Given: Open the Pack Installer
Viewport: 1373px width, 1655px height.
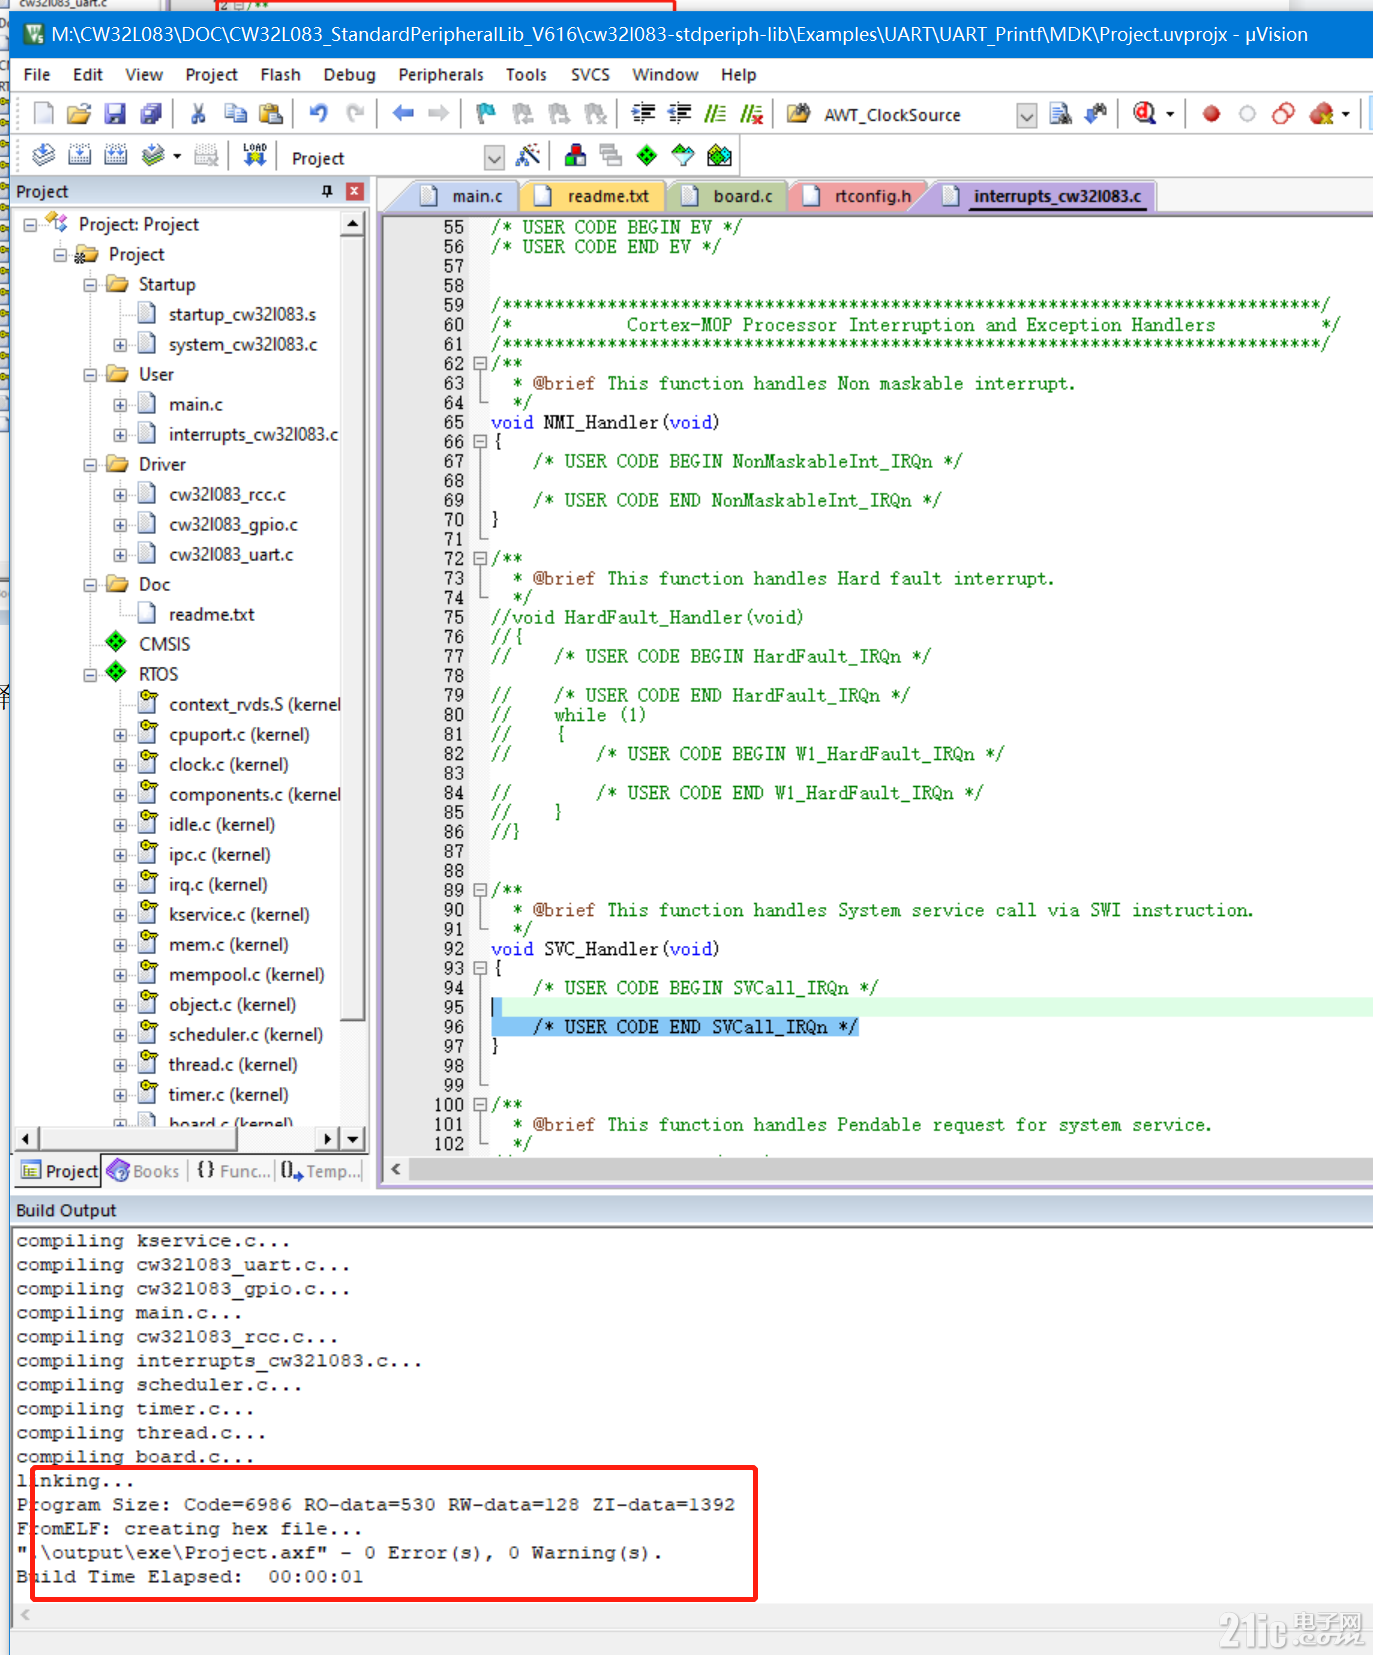Looking at the screenshot, I should (719, 156).
